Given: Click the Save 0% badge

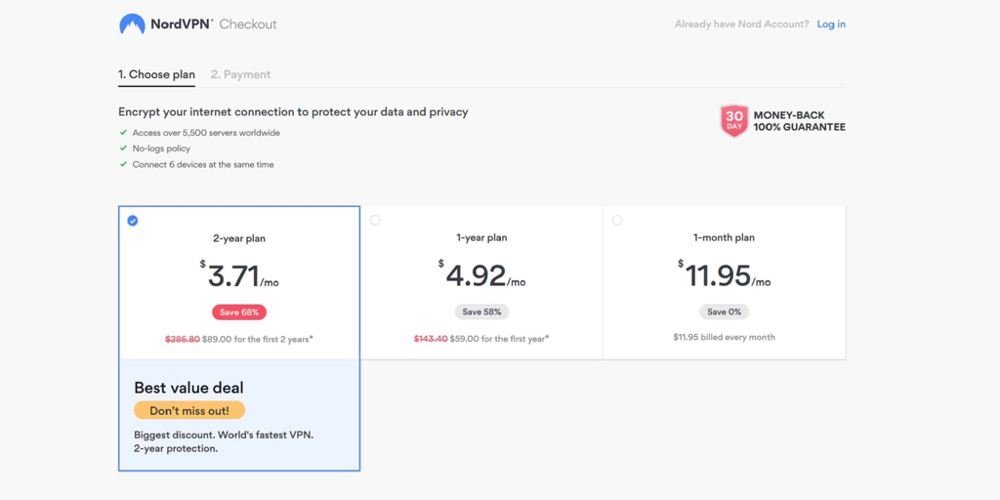Looking at the screenshot, I should coord(723,312).
